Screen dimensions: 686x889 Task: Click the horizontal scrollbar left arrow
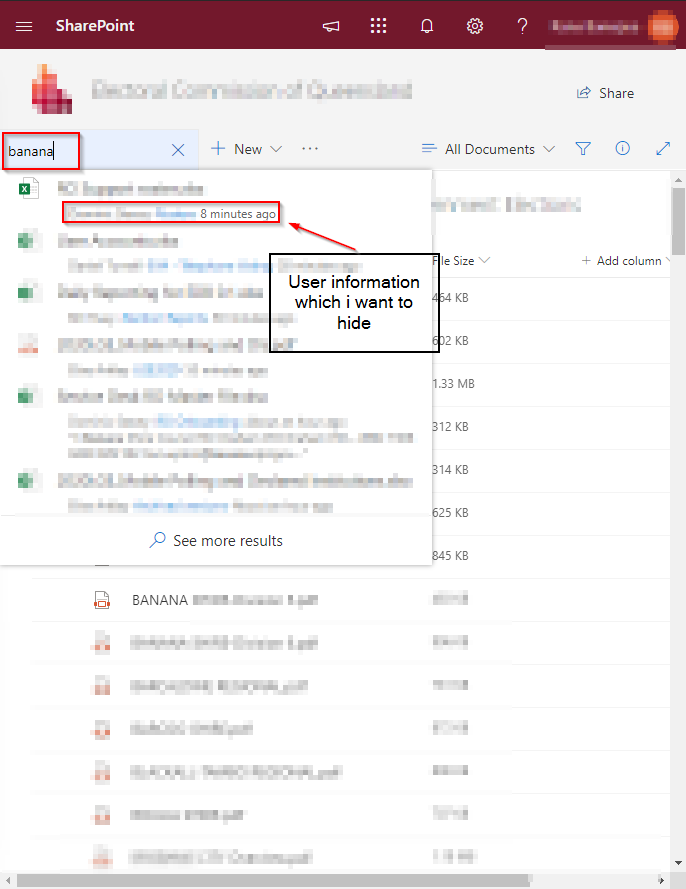tap(8, 880)
